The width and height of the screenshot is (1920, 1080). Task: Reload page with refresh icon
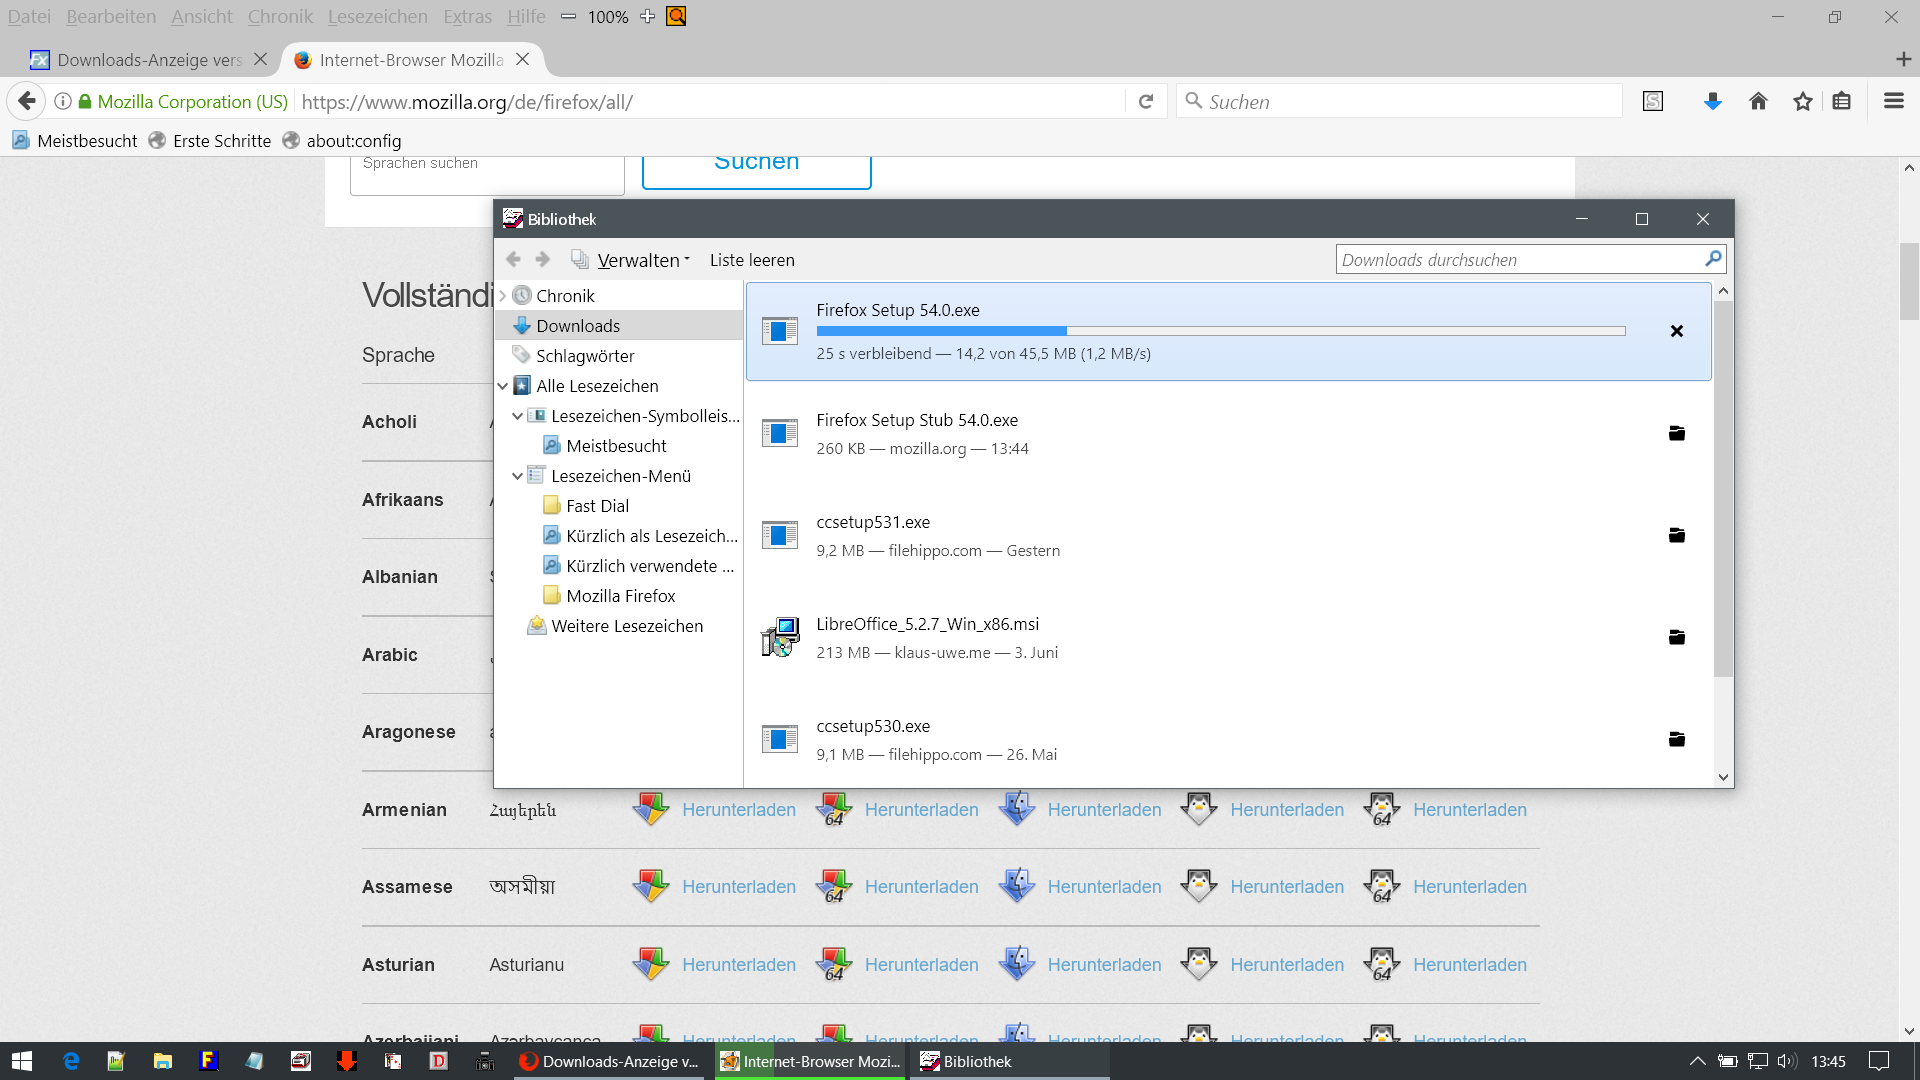tap(1146, 101)
